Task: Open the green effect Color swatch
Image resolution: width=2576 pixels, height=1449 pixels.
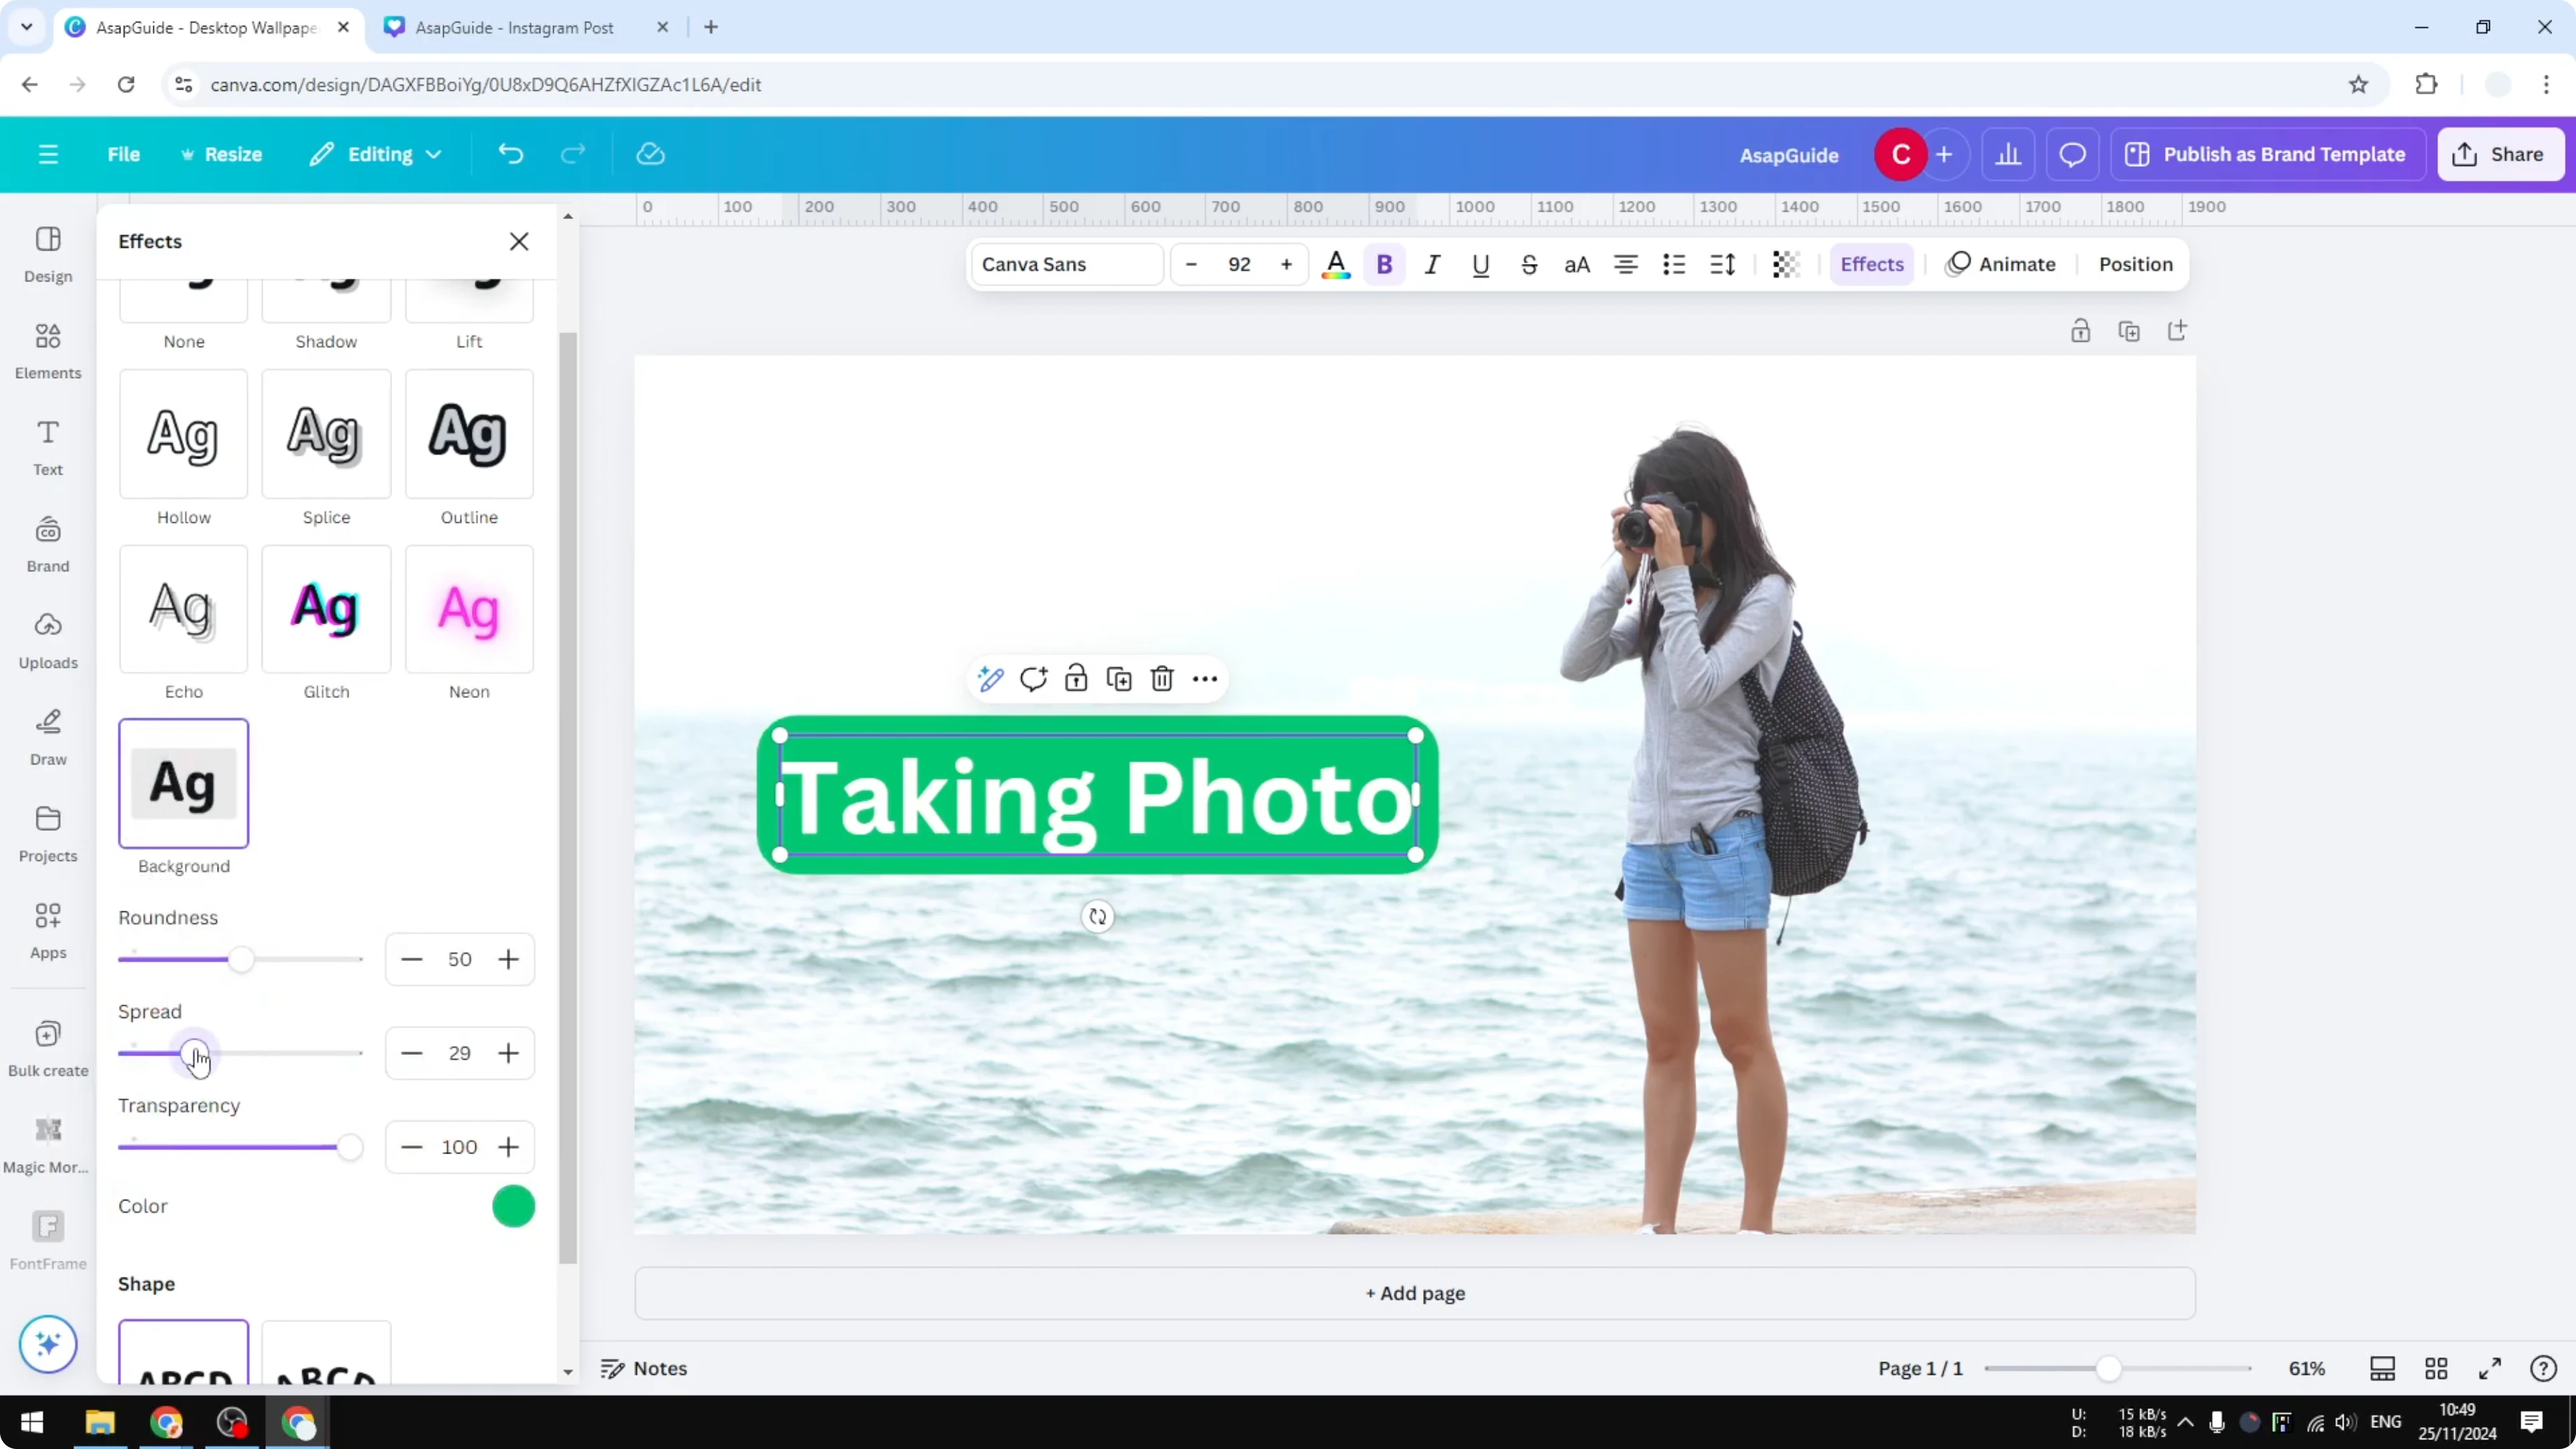Action: tap(513, 1206)
